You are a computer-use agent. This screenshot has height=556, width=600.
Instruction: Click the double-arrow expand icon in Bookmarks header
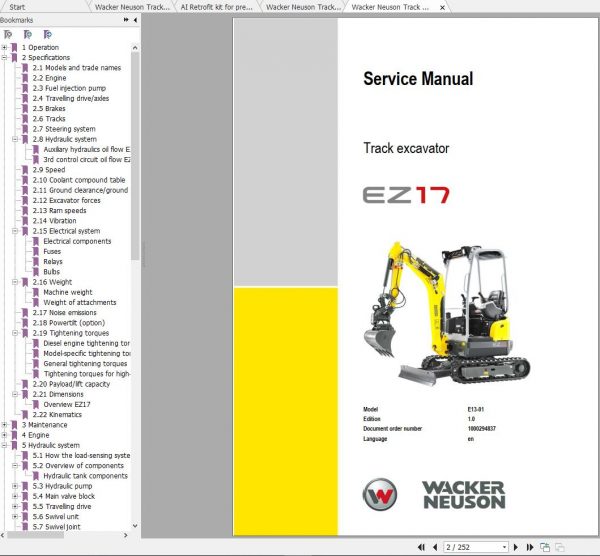point(126,20)
